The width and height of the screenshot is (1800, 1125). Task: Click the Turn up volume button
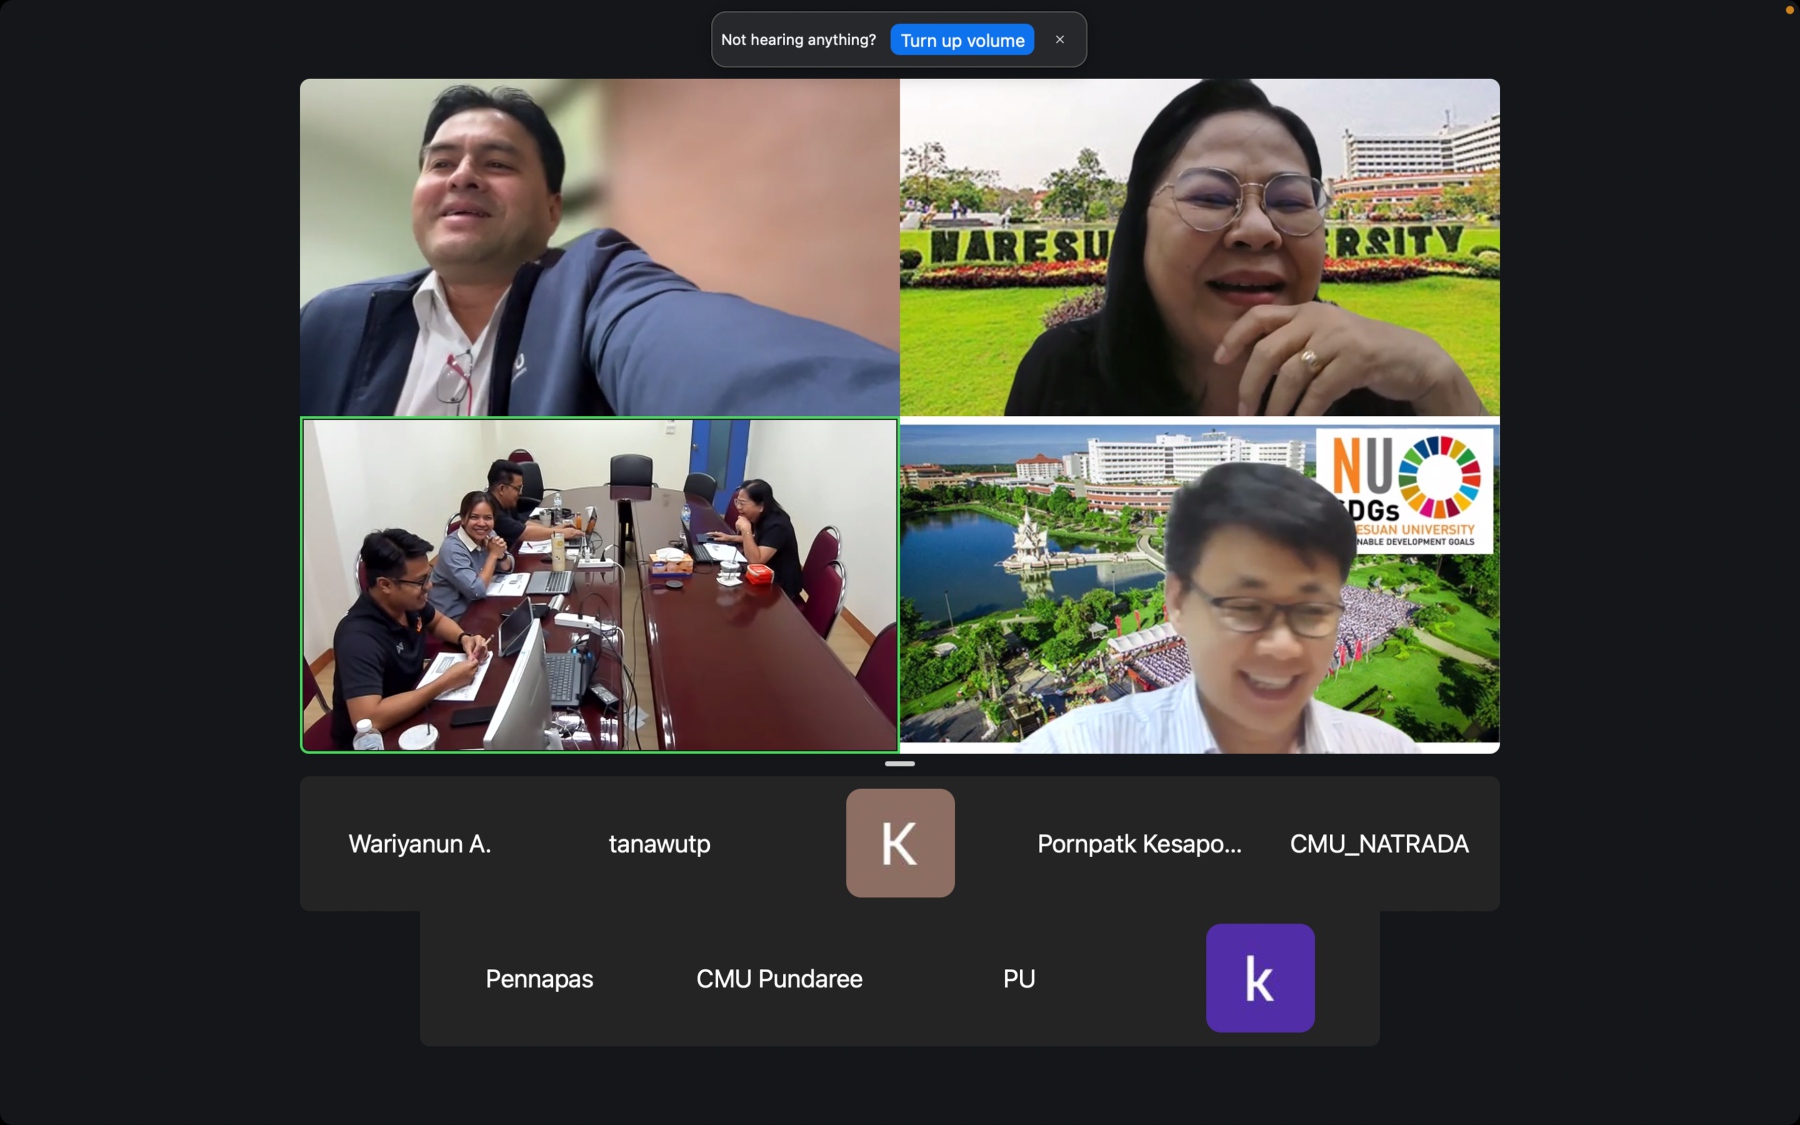962,40
